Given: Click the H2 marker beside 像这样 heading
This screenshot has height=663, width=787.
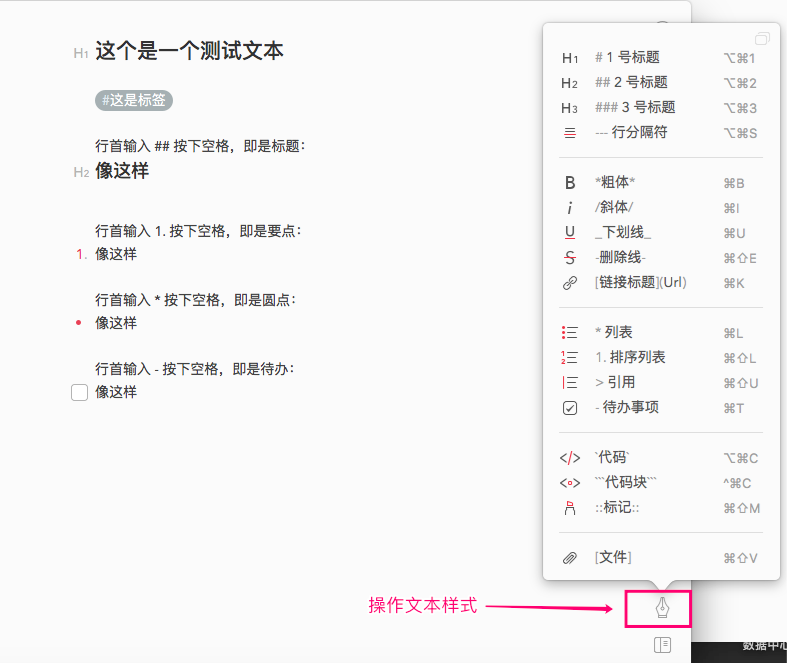Looking at the screenshot, I should click(81, 173).
